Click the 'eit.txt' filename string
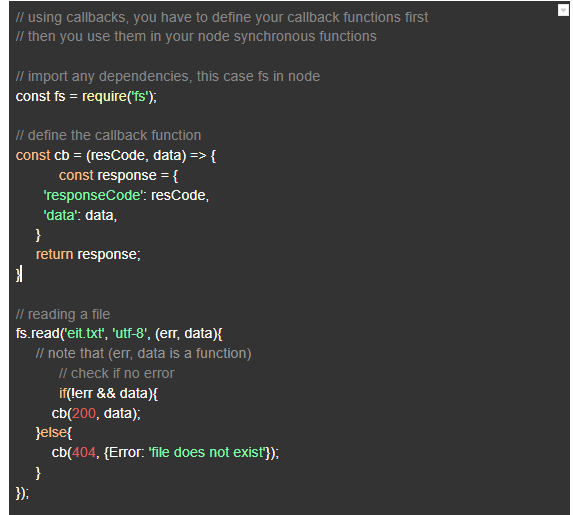 click(x=84, y=333)
